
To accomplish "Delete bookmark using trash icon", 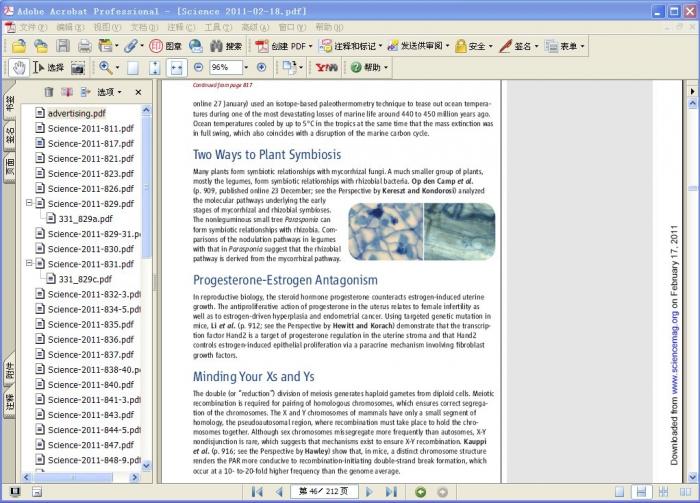I will (x=48, y=92).
